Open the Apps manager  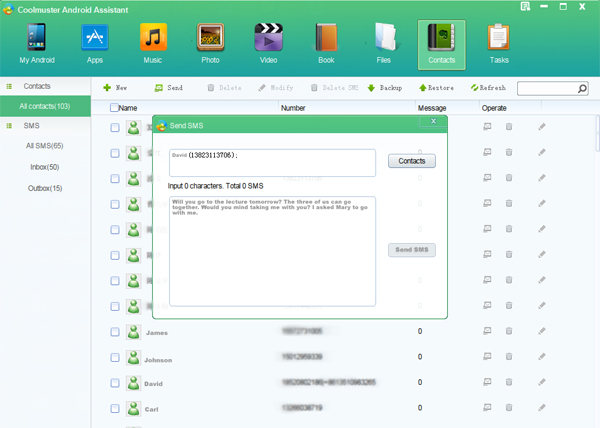coord(95,45)
